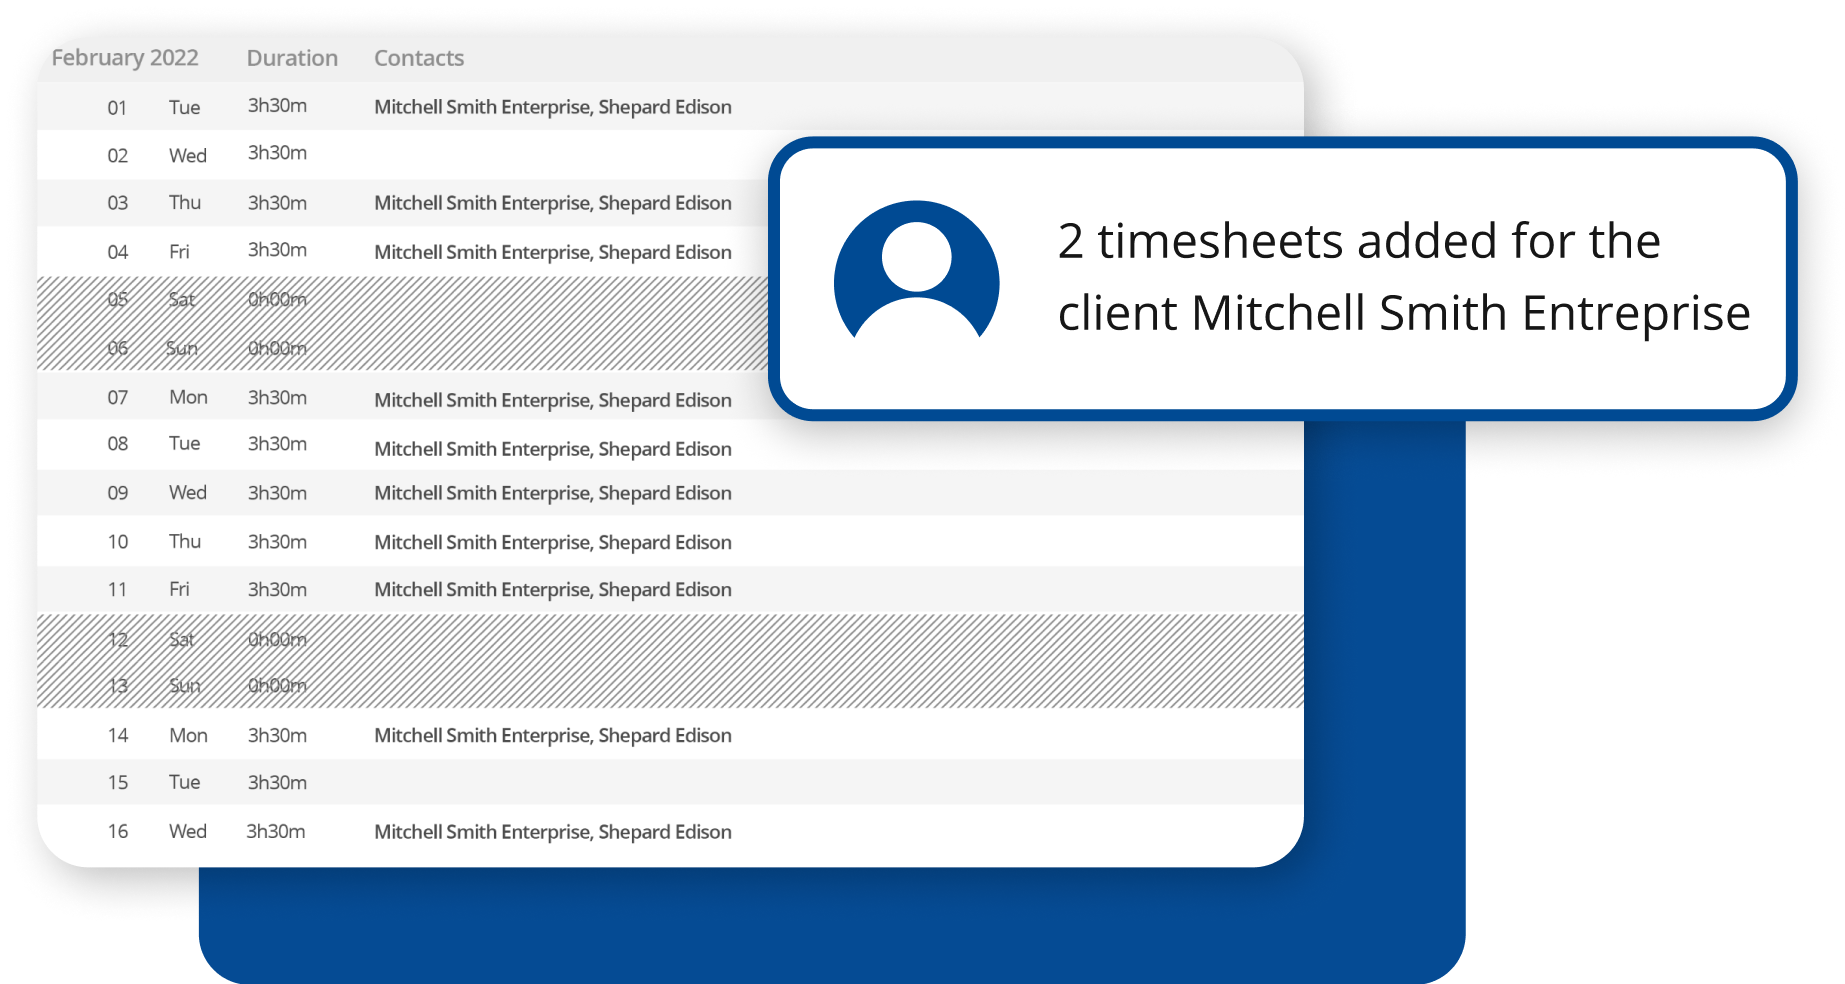Viewport: 1845px width, 984px height.
Task: Select 3h30m duration for 10 Thu
Action: click(x=277, y=541)
